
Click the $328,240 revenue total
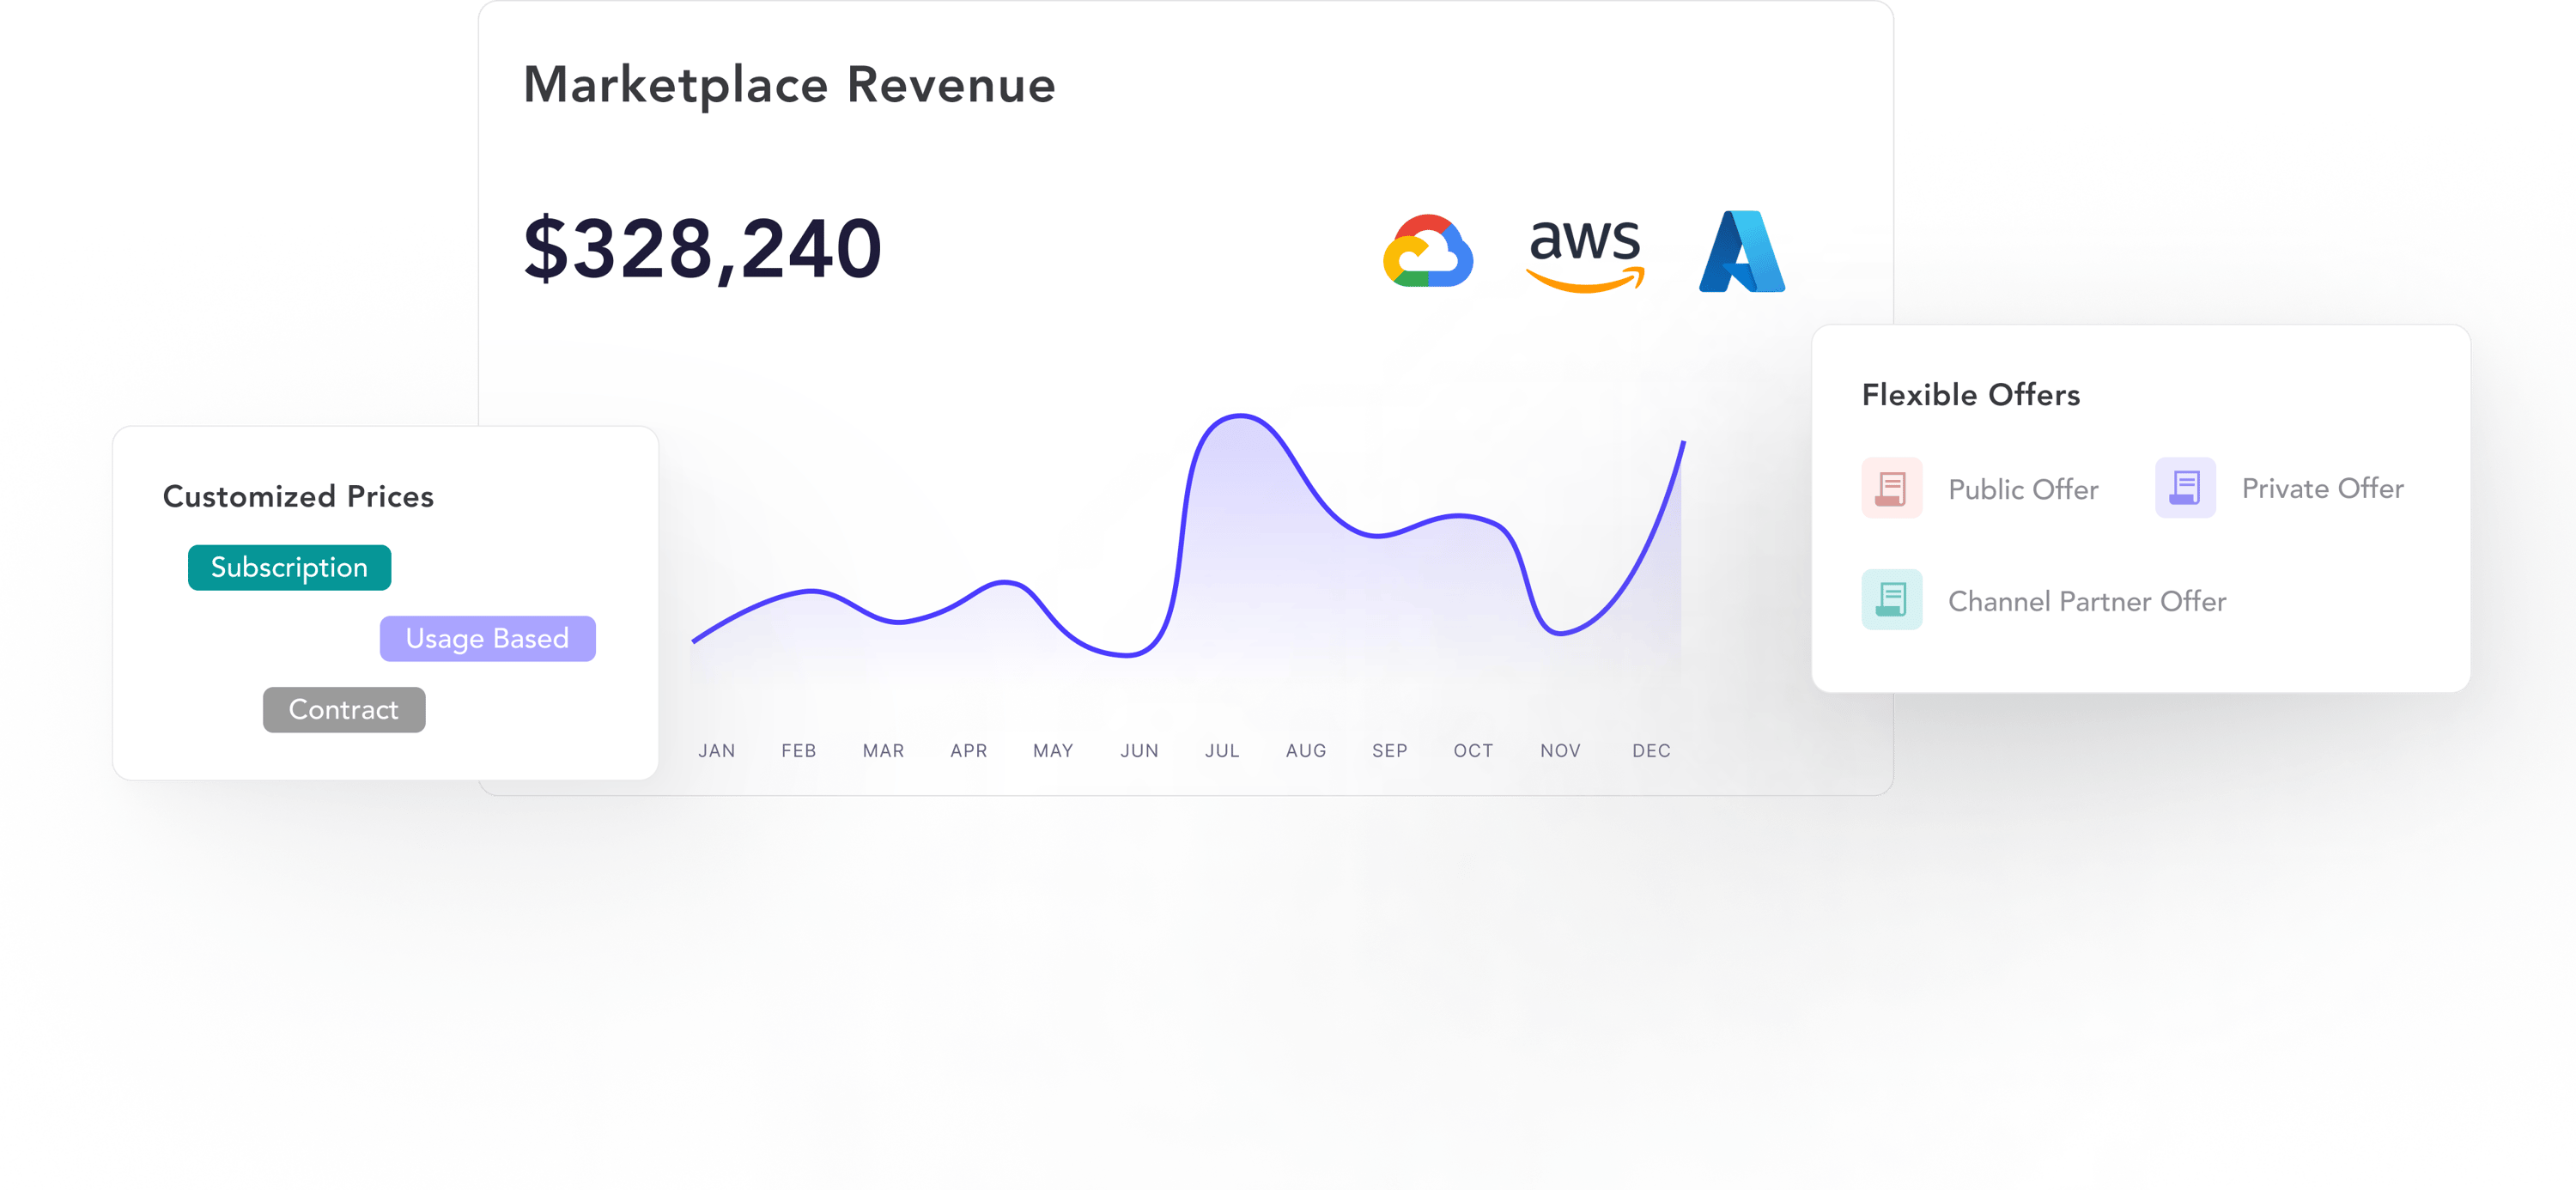pos(702,250)
